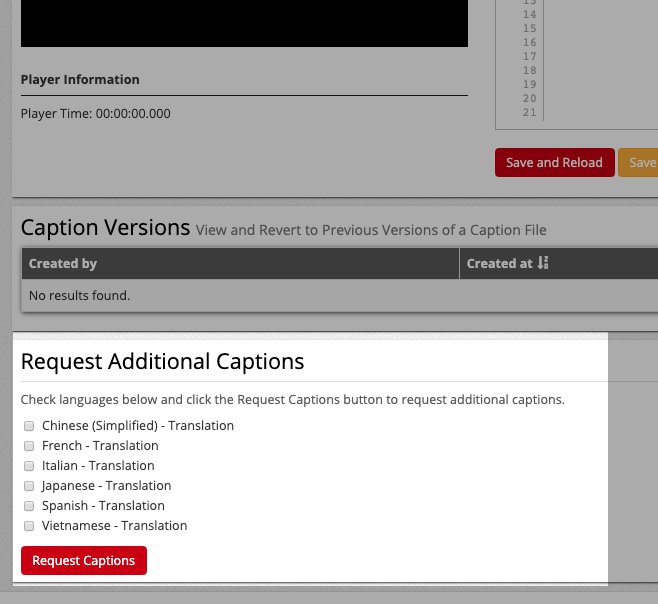Sort by the Created at sort icon
The height and width of the screenshot is (604, 658).
[x=543, y=264]
